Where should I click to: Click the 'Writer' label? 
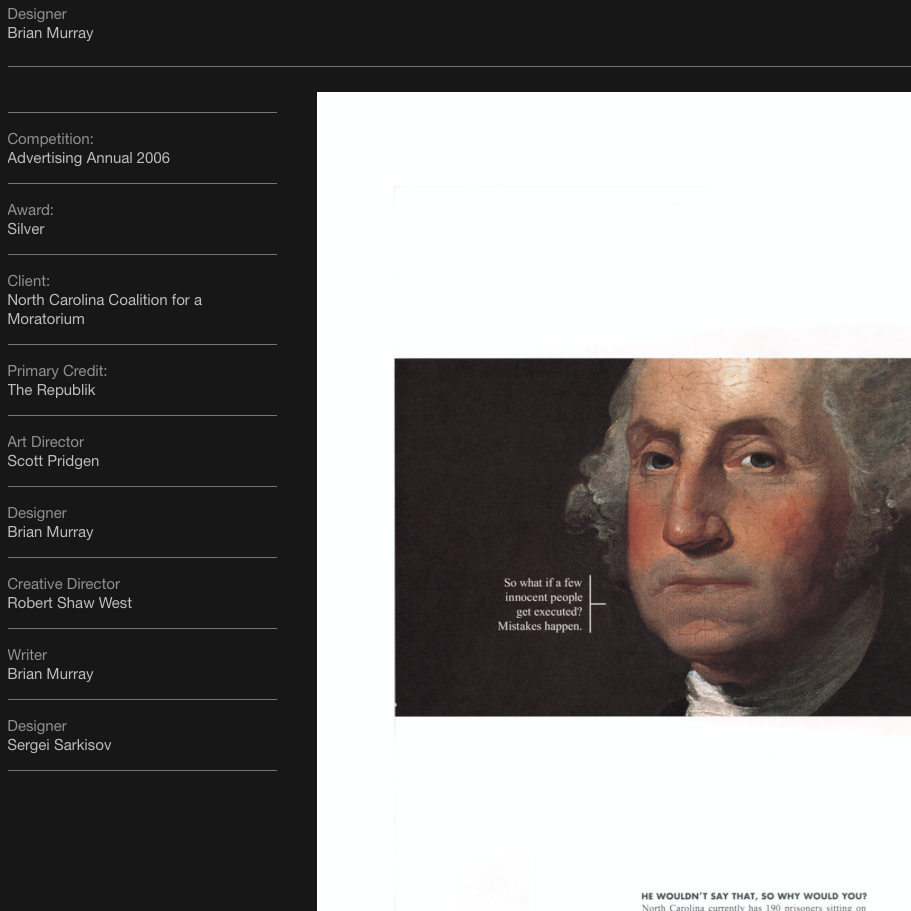(27, 655)
